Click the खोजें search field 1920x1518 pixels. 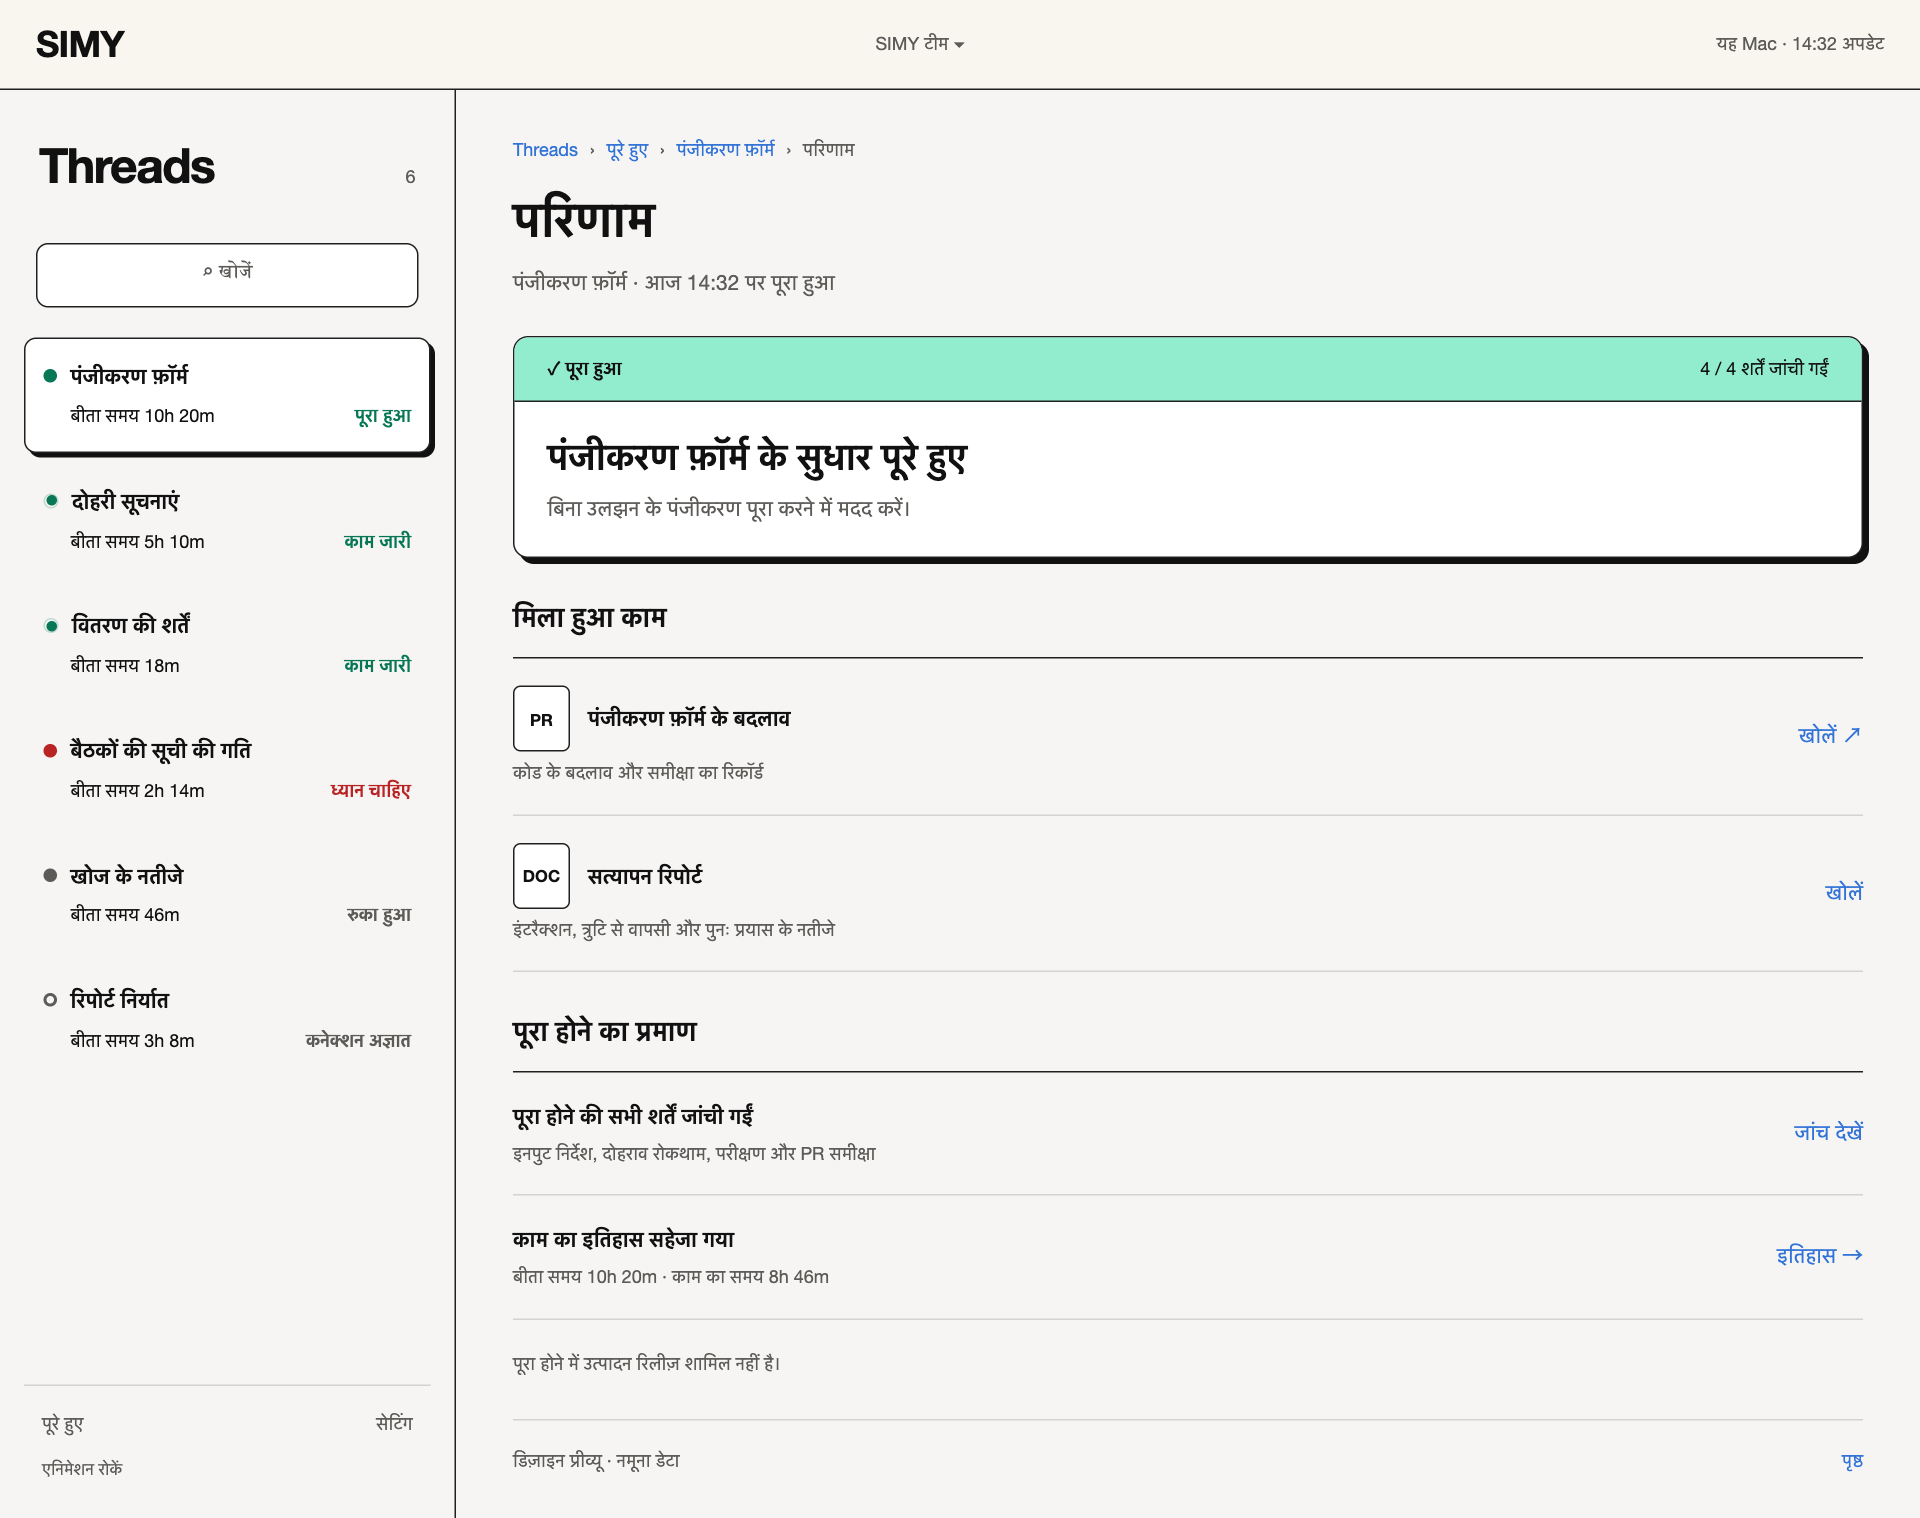tap(227, 275)
